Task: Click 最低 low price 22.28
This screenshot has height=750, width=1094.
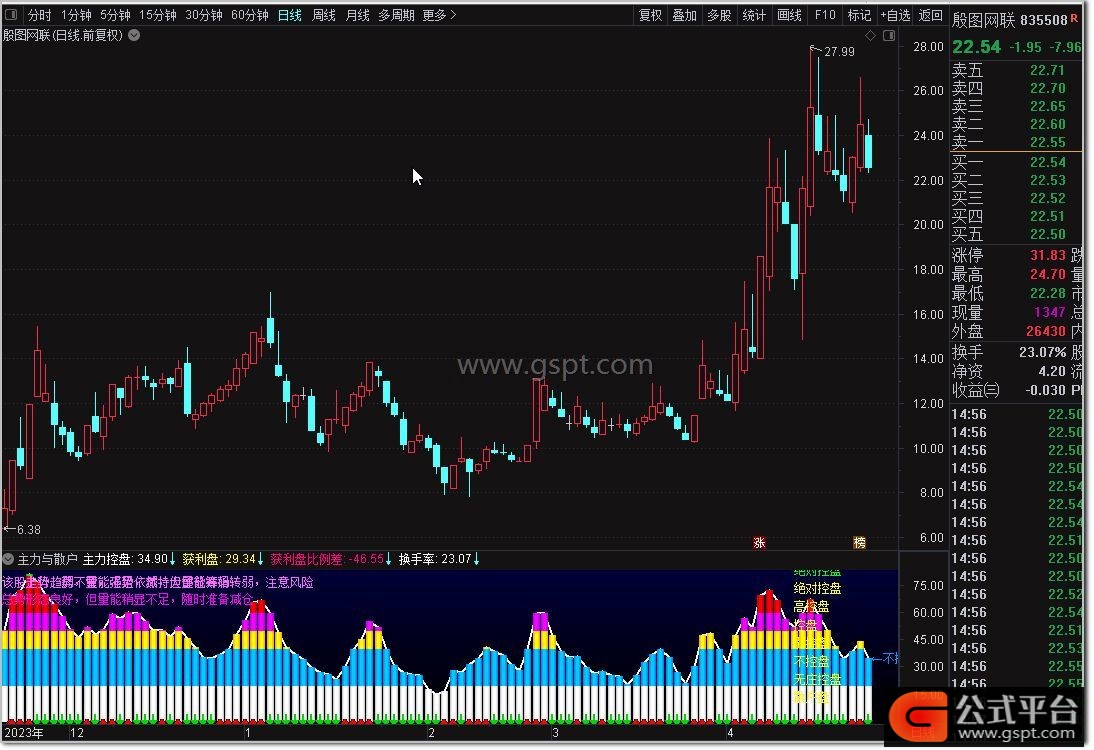Action: click(x=1048, y=293)
